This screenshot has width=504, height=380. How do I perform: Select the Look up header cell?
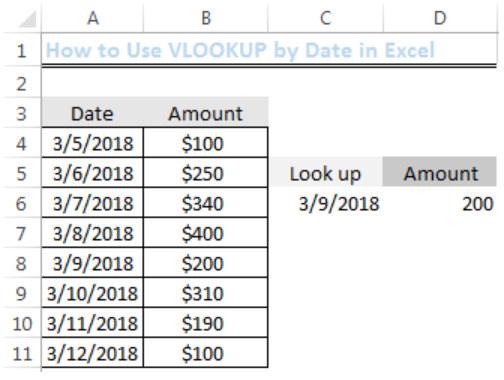coord(325,173)
